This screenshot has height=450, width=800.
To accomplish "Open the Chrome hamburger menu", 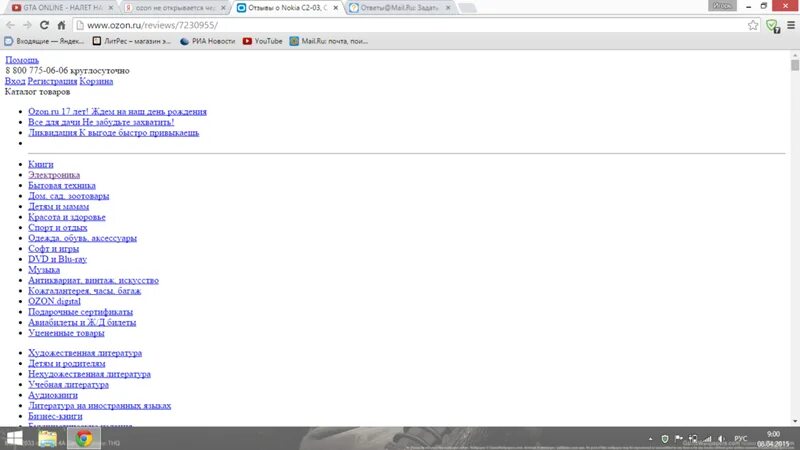I will (x=791, y=25).
